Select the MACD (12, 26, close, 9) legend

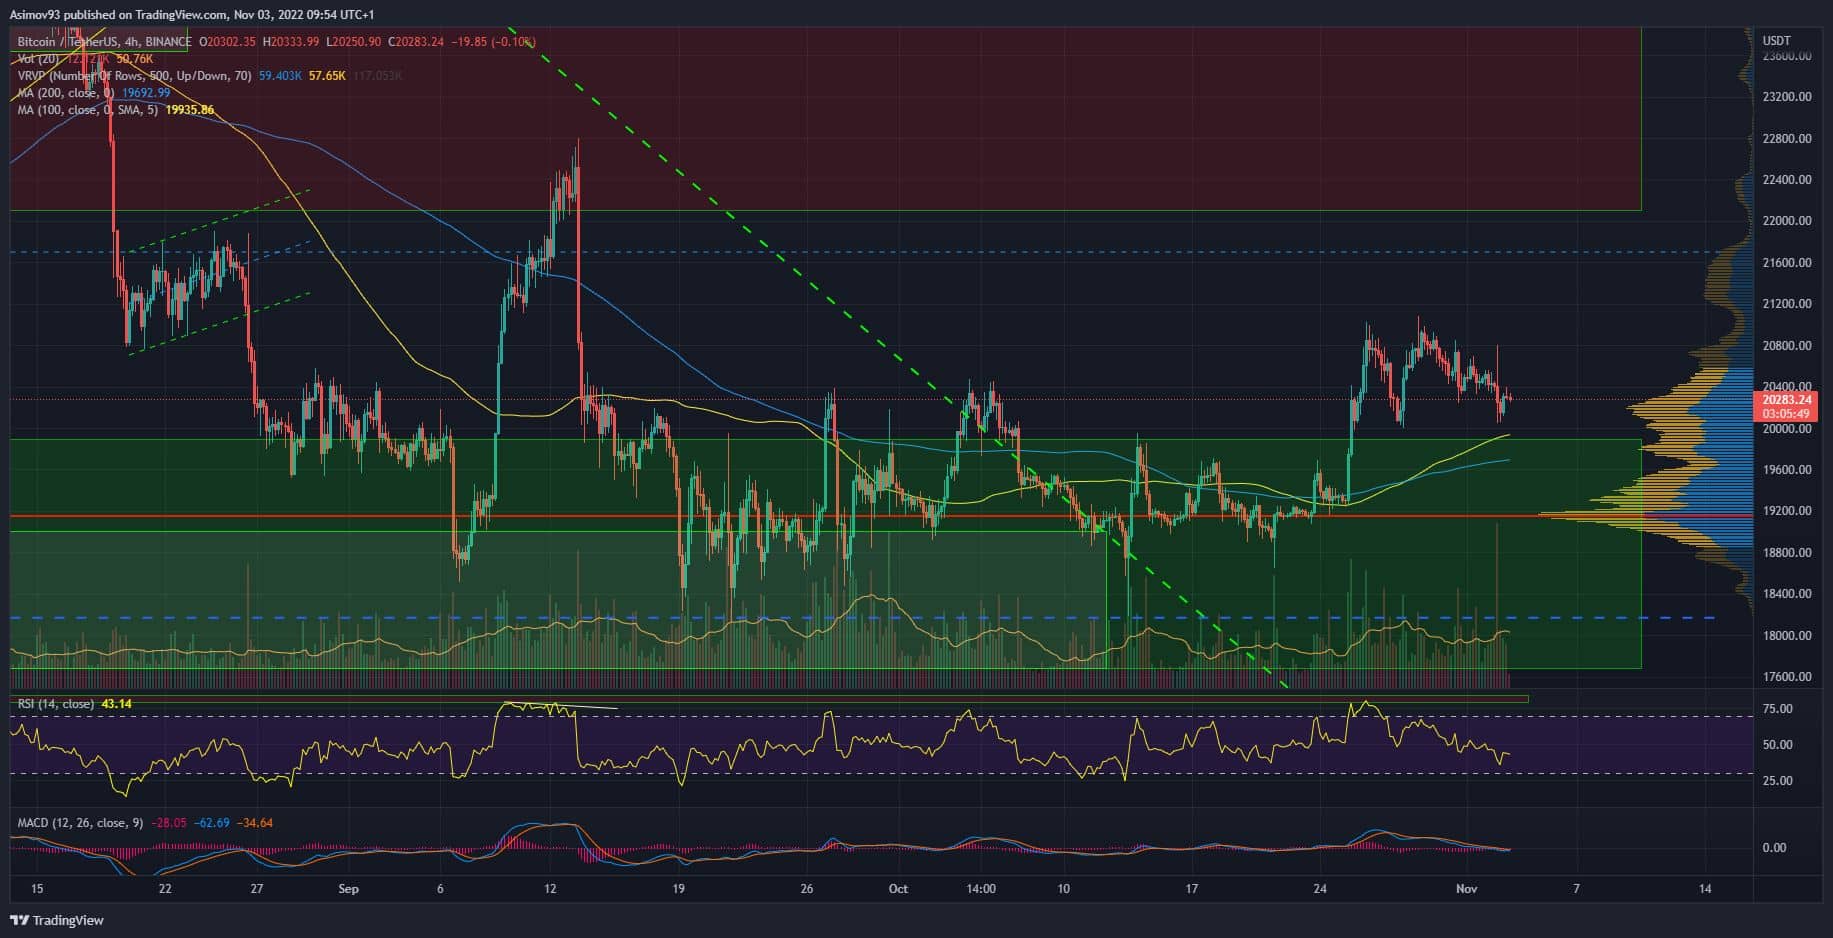[x=80, y=823]
